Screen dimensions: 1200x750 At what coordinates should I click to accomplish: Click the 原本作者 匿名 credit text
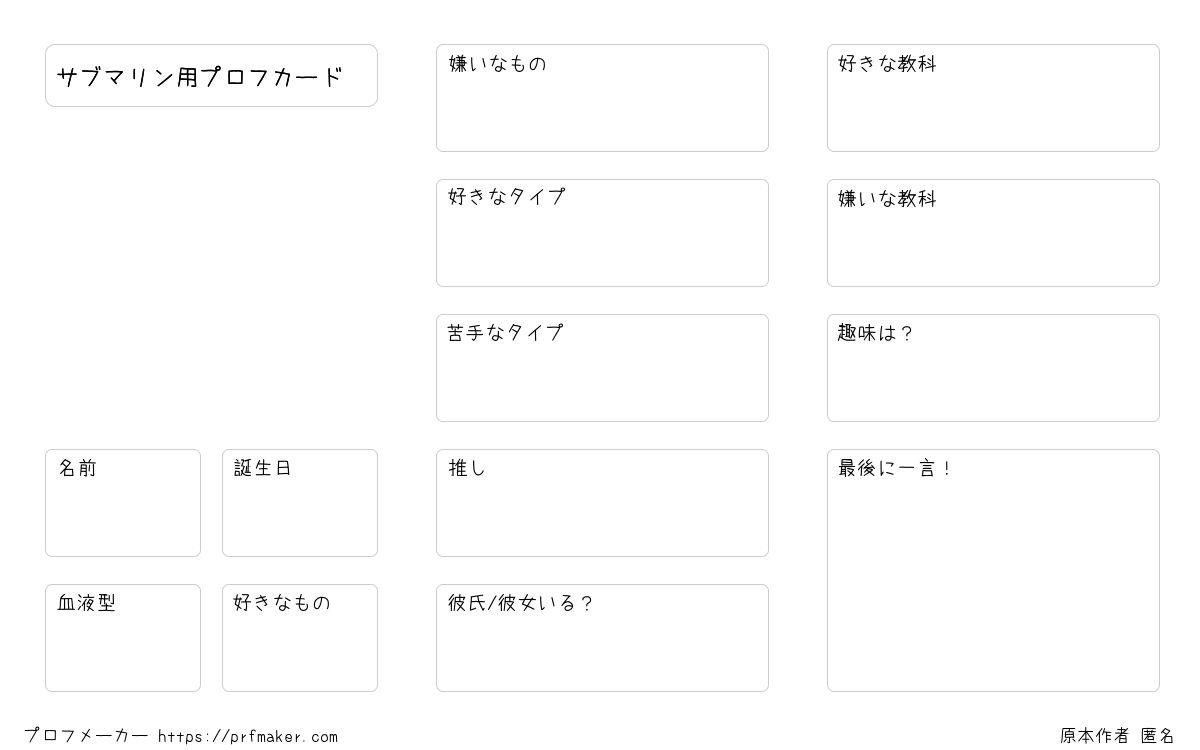point(1117,736)
